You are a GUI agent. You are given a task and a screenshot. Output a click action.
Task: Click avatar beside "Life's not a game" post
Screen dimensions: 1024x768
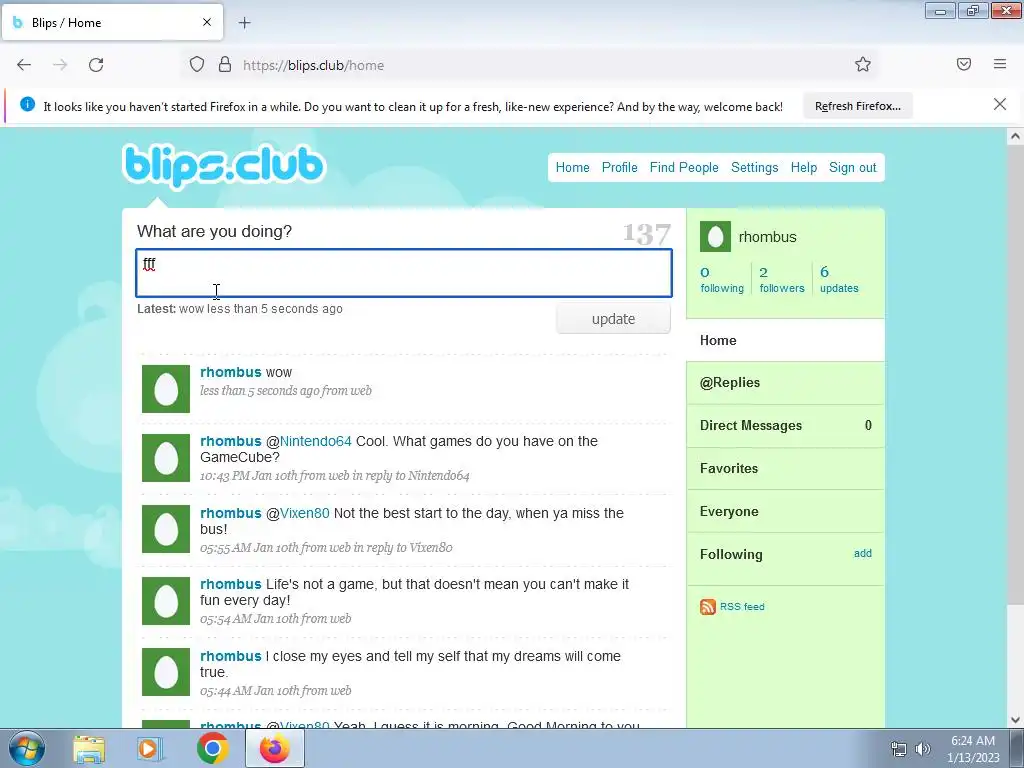(x=166, y=600)
